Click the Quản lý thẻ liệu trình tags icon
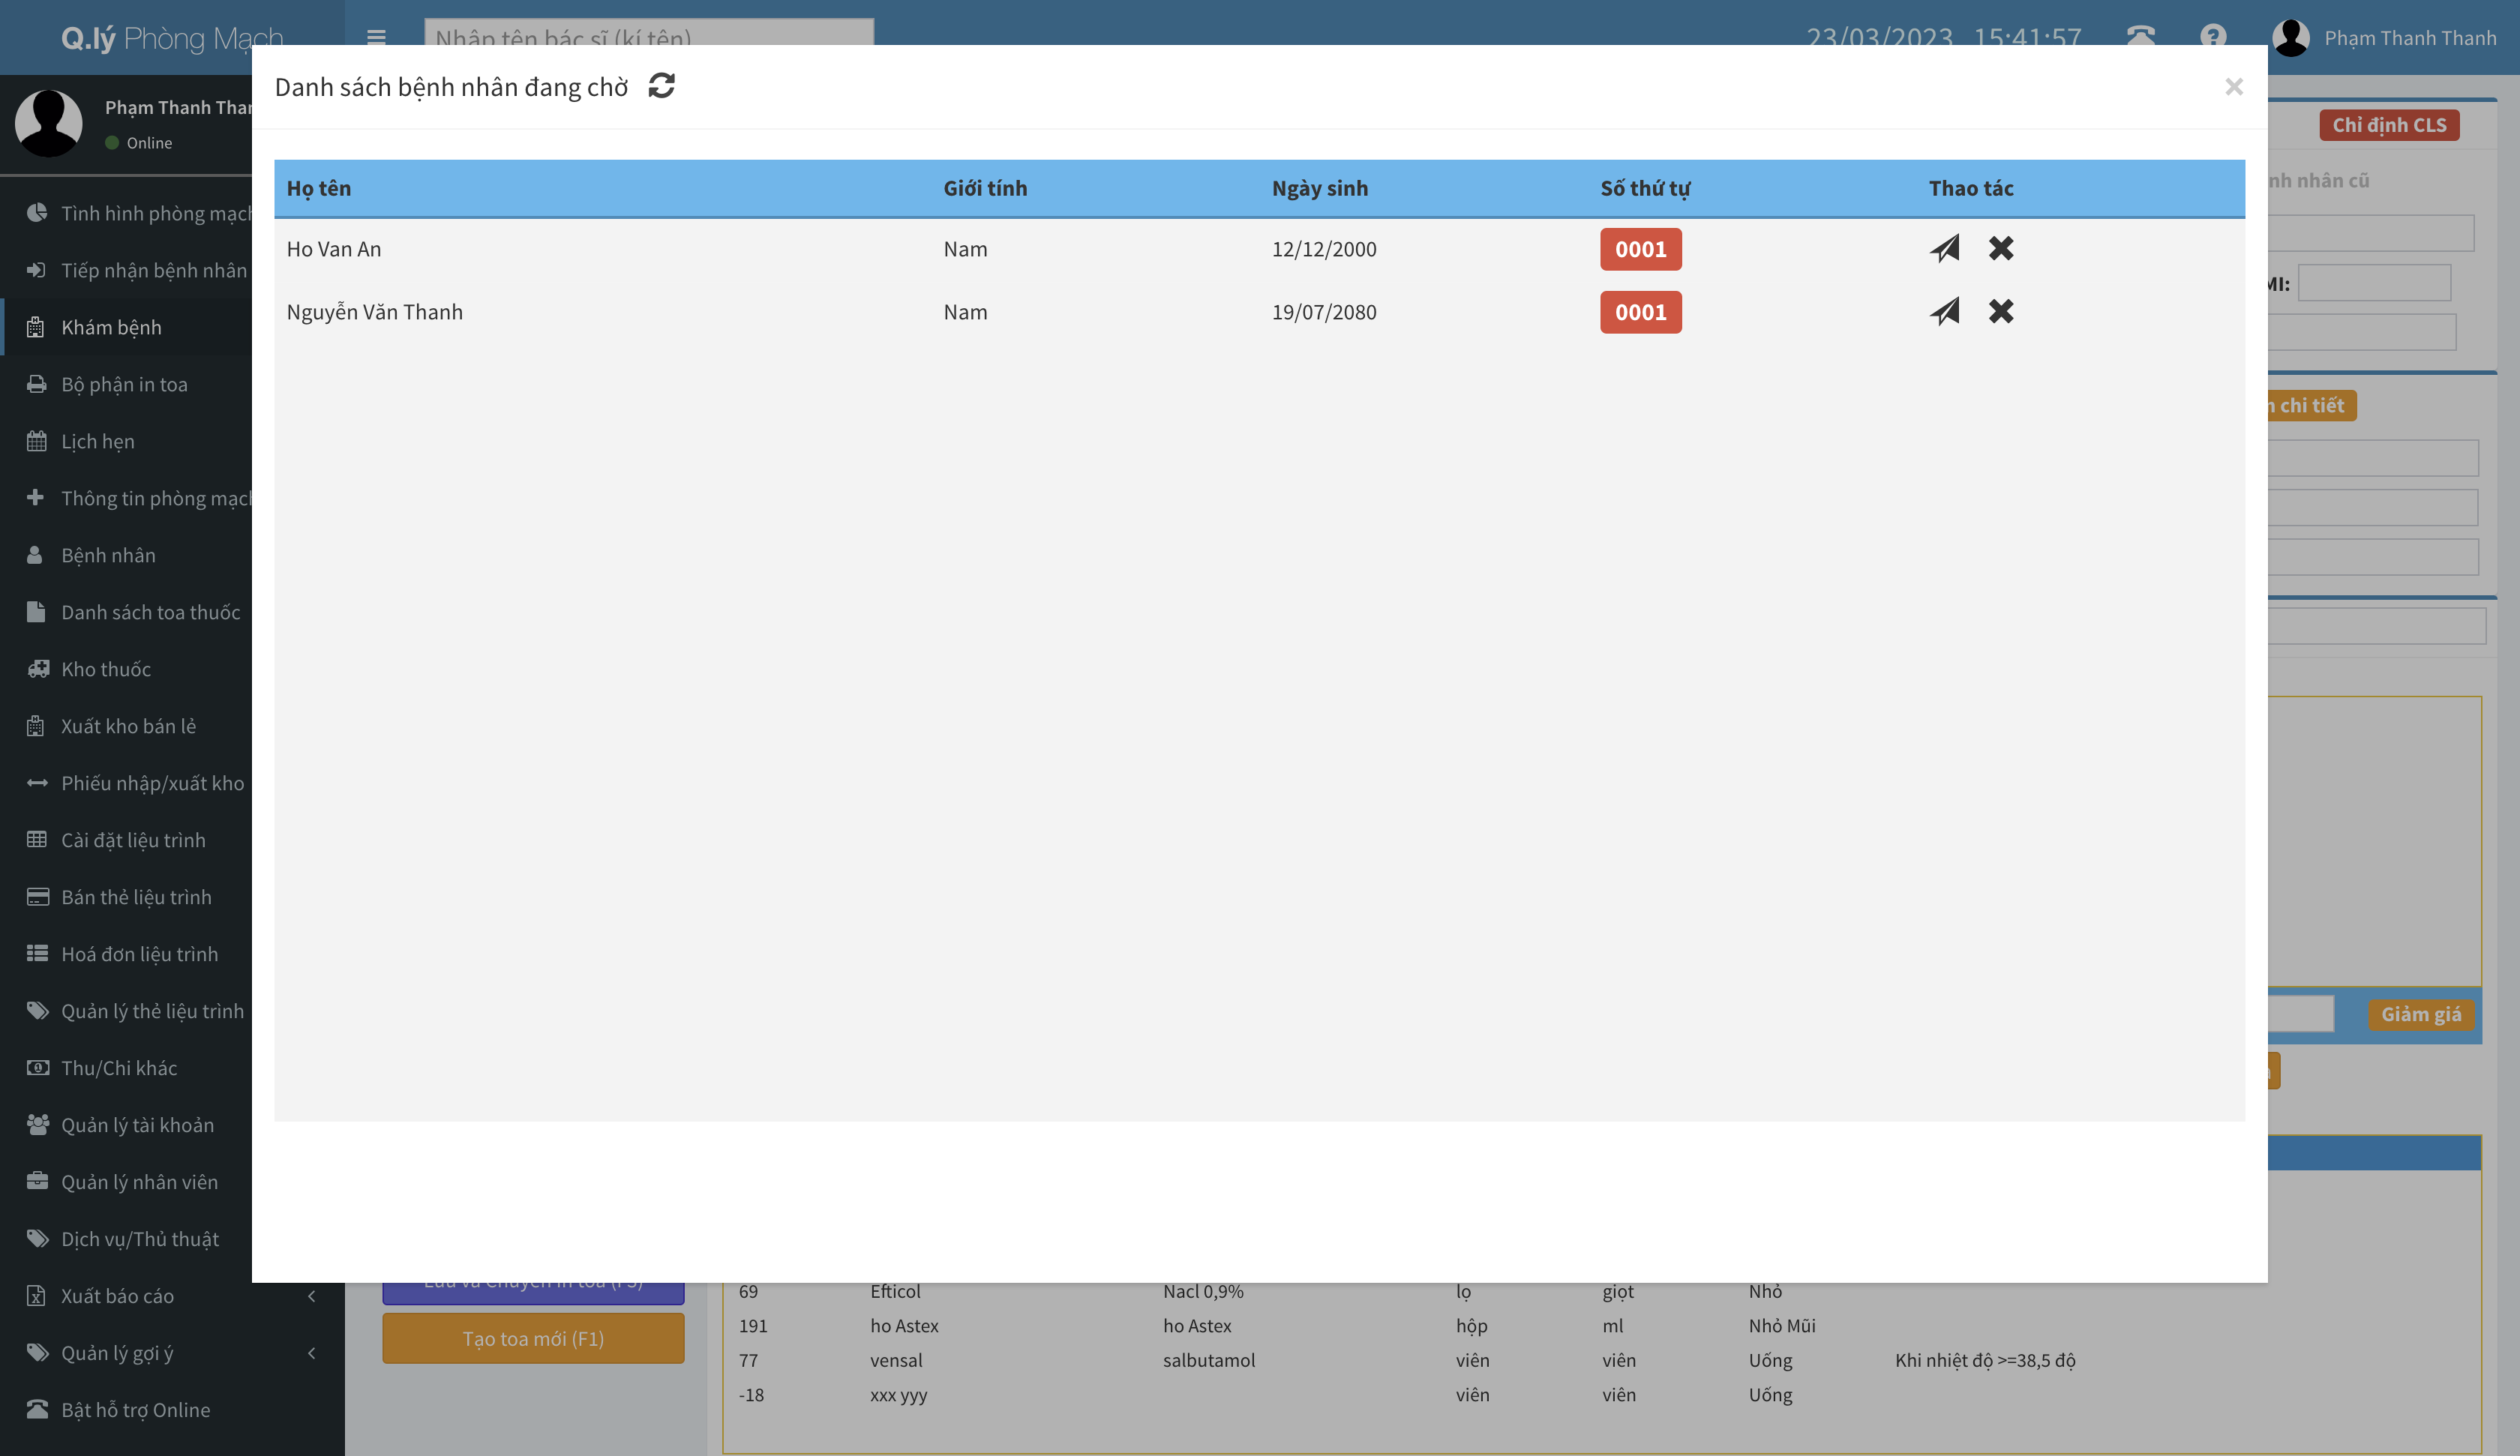 click(38, 1011)
